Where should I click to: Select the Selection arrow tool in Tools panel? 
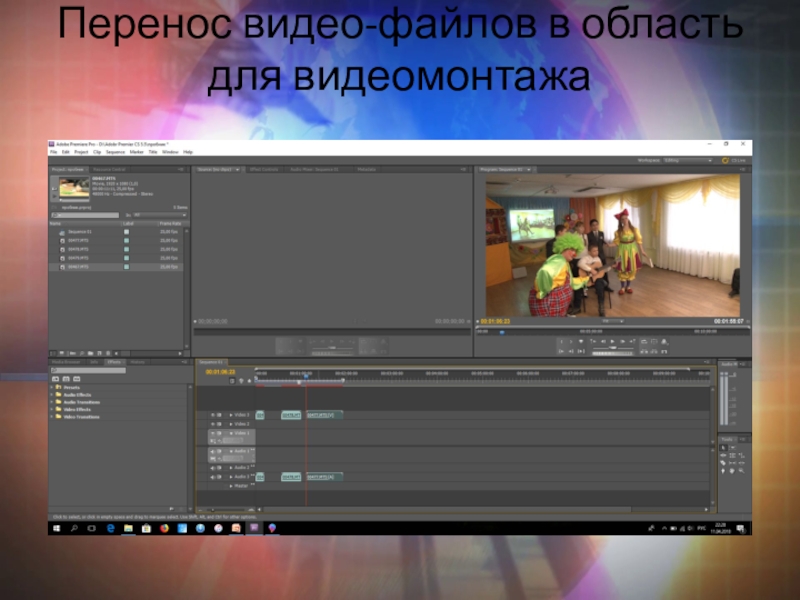click(x=723, y=449)
